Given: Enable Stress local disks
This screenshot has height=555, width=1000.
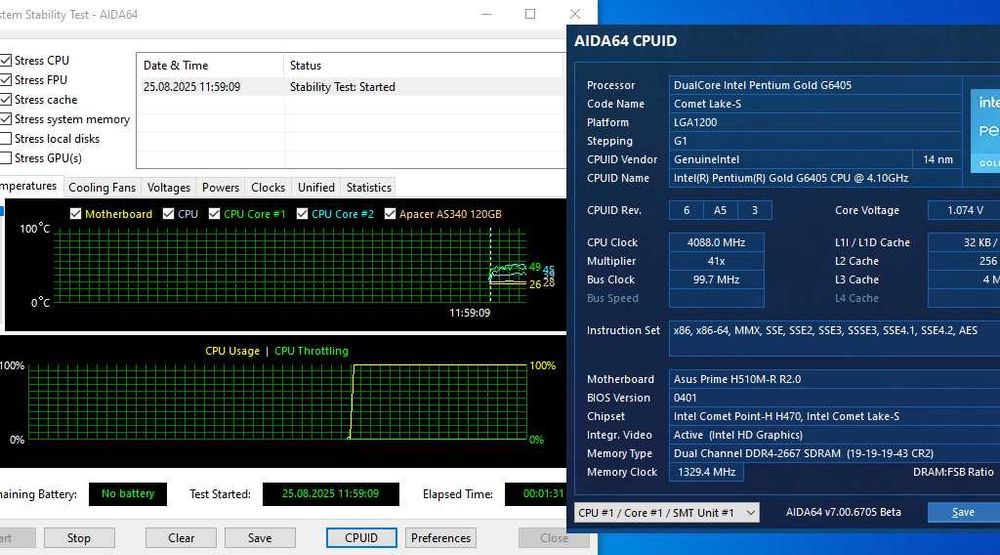Looking at the screenshot, I should point(6,138).
